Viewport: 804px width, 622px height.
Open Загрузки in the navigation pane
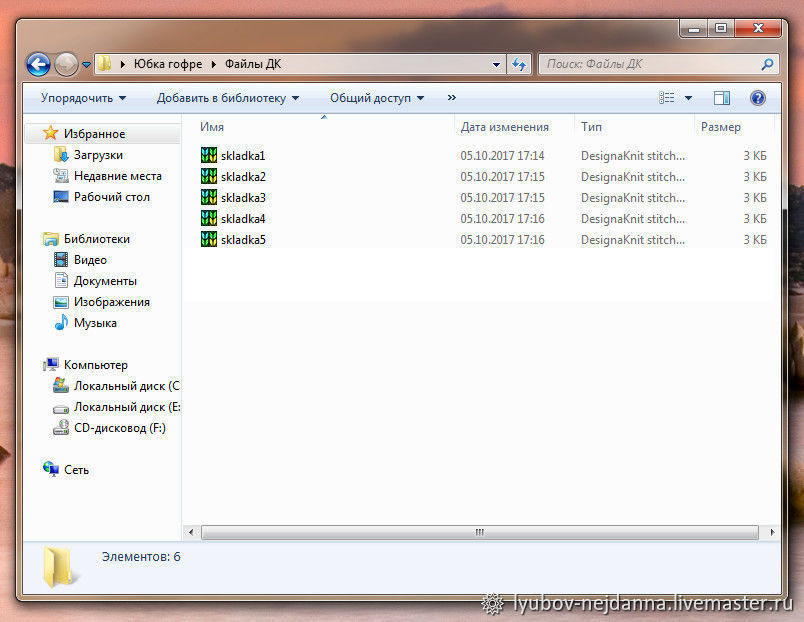[x=98, y=155]
